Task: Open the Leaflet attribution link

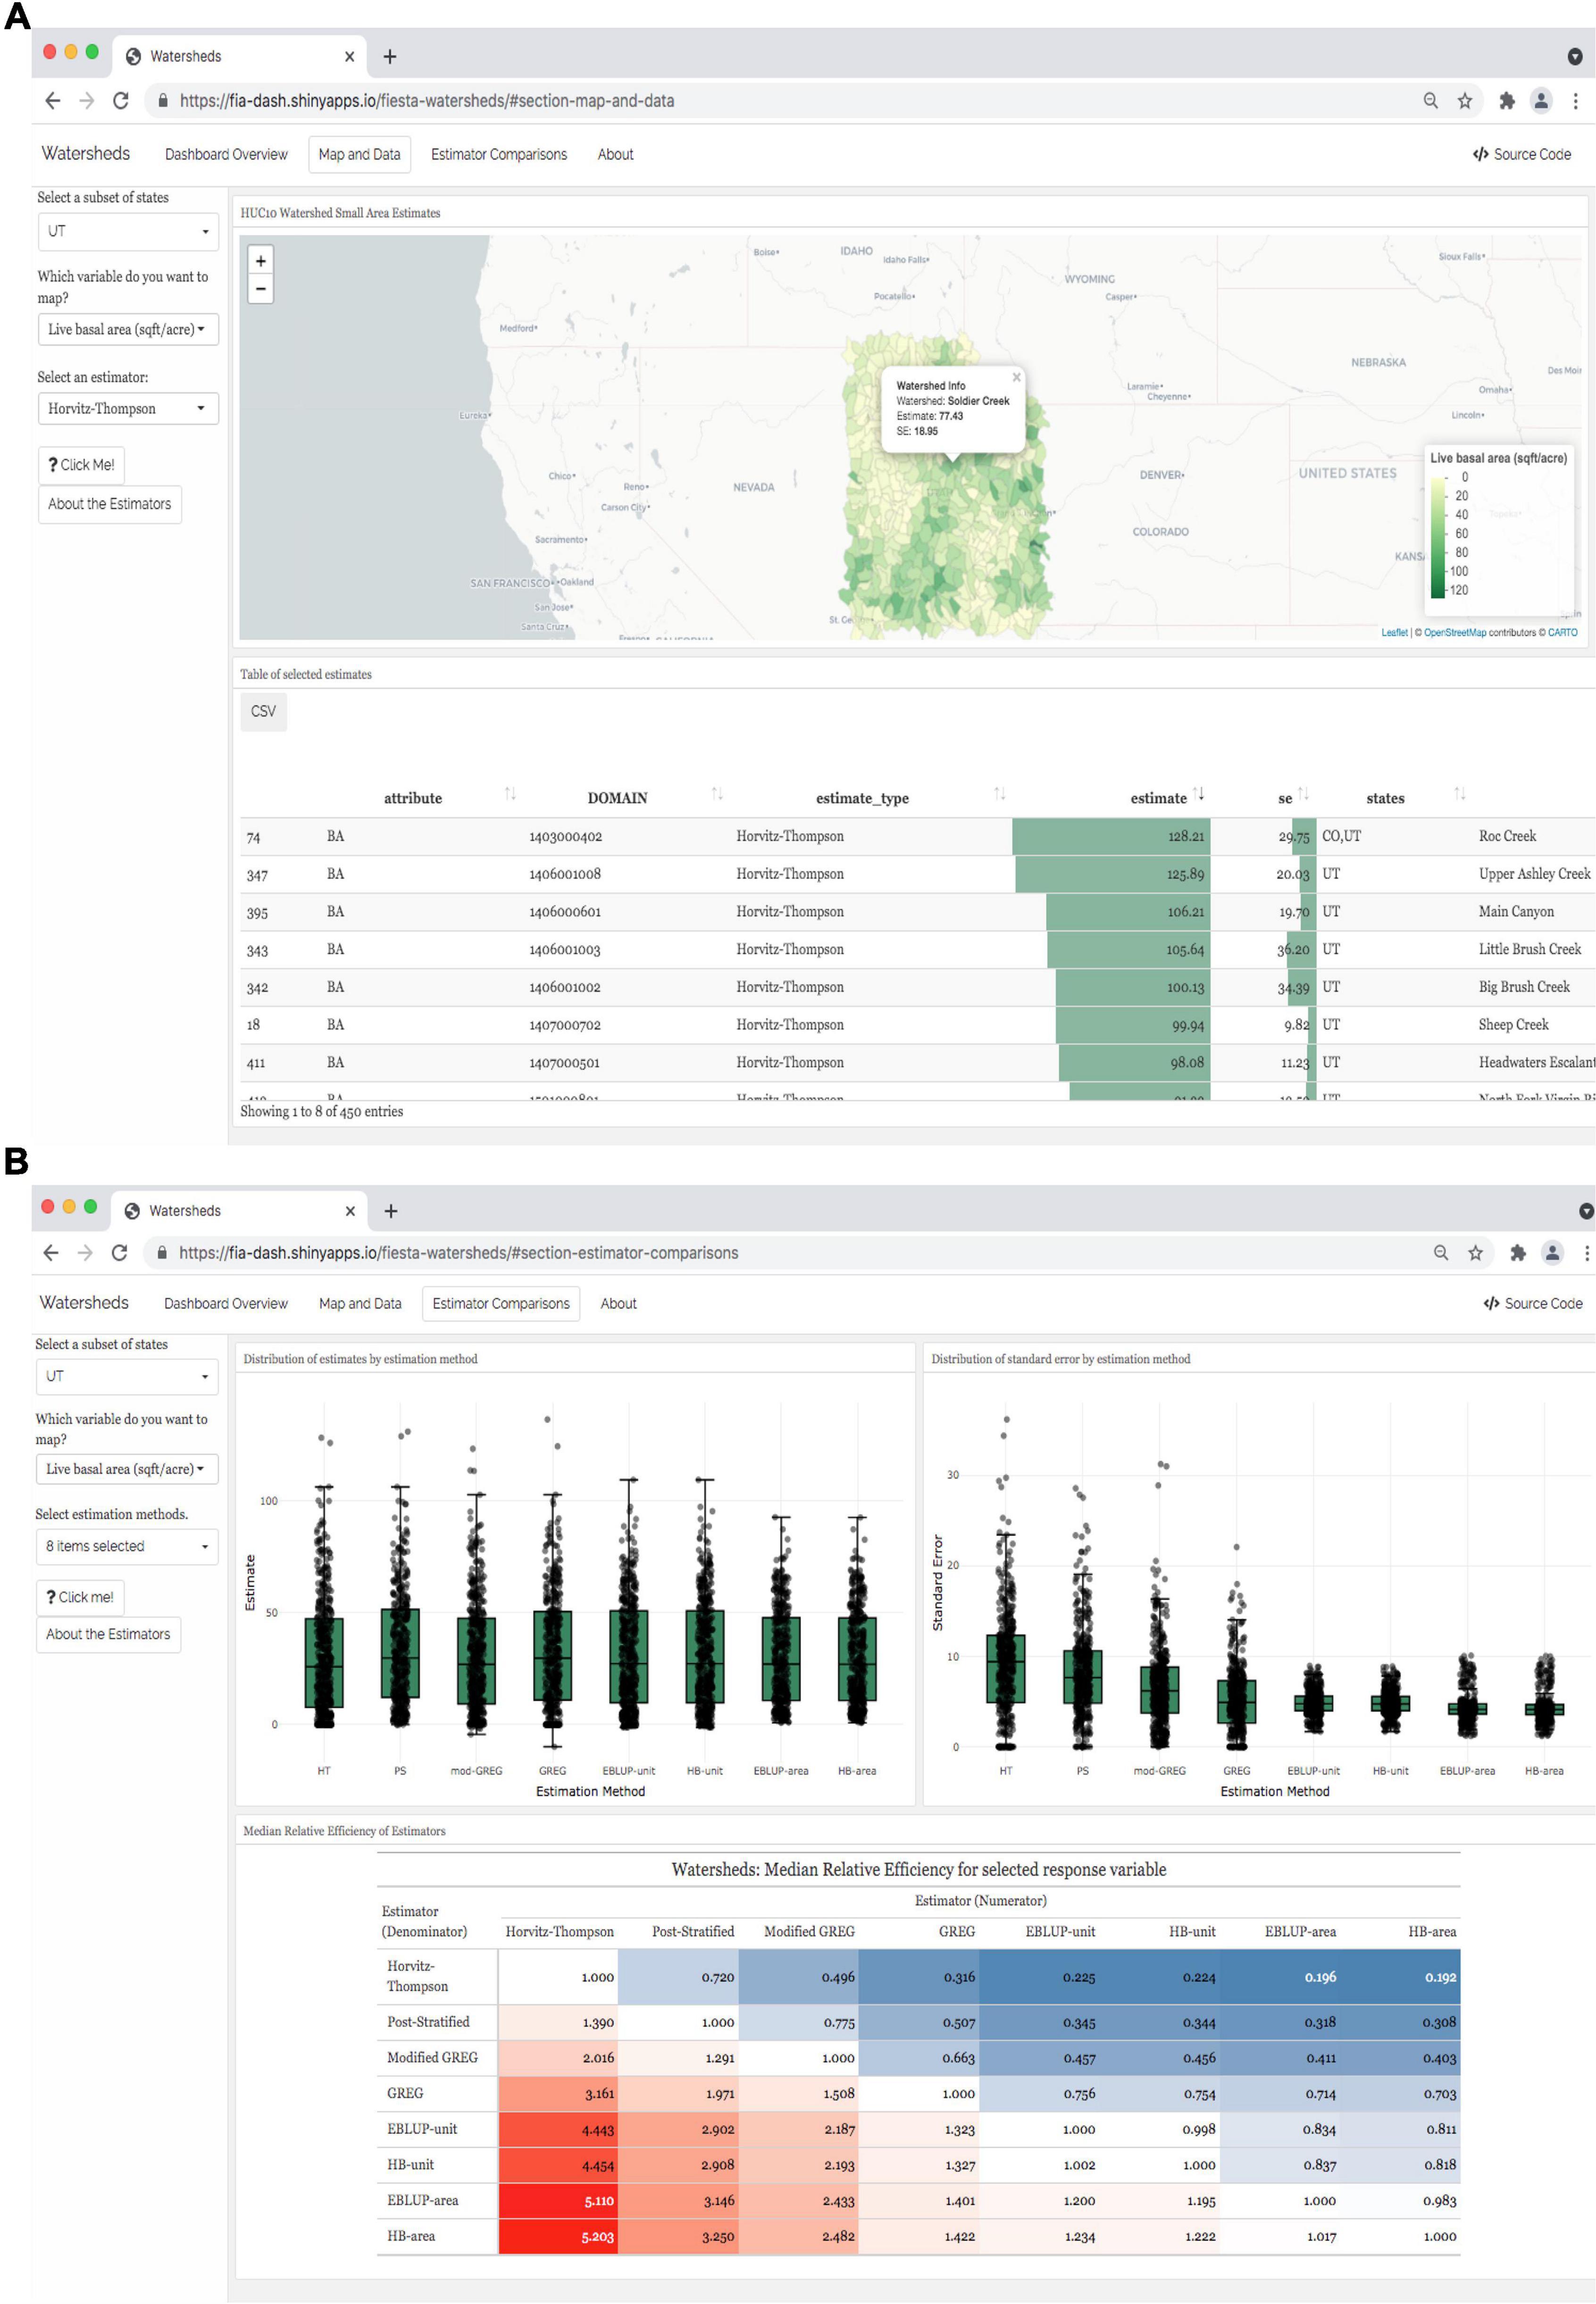Action: [x=1394, y=632]
